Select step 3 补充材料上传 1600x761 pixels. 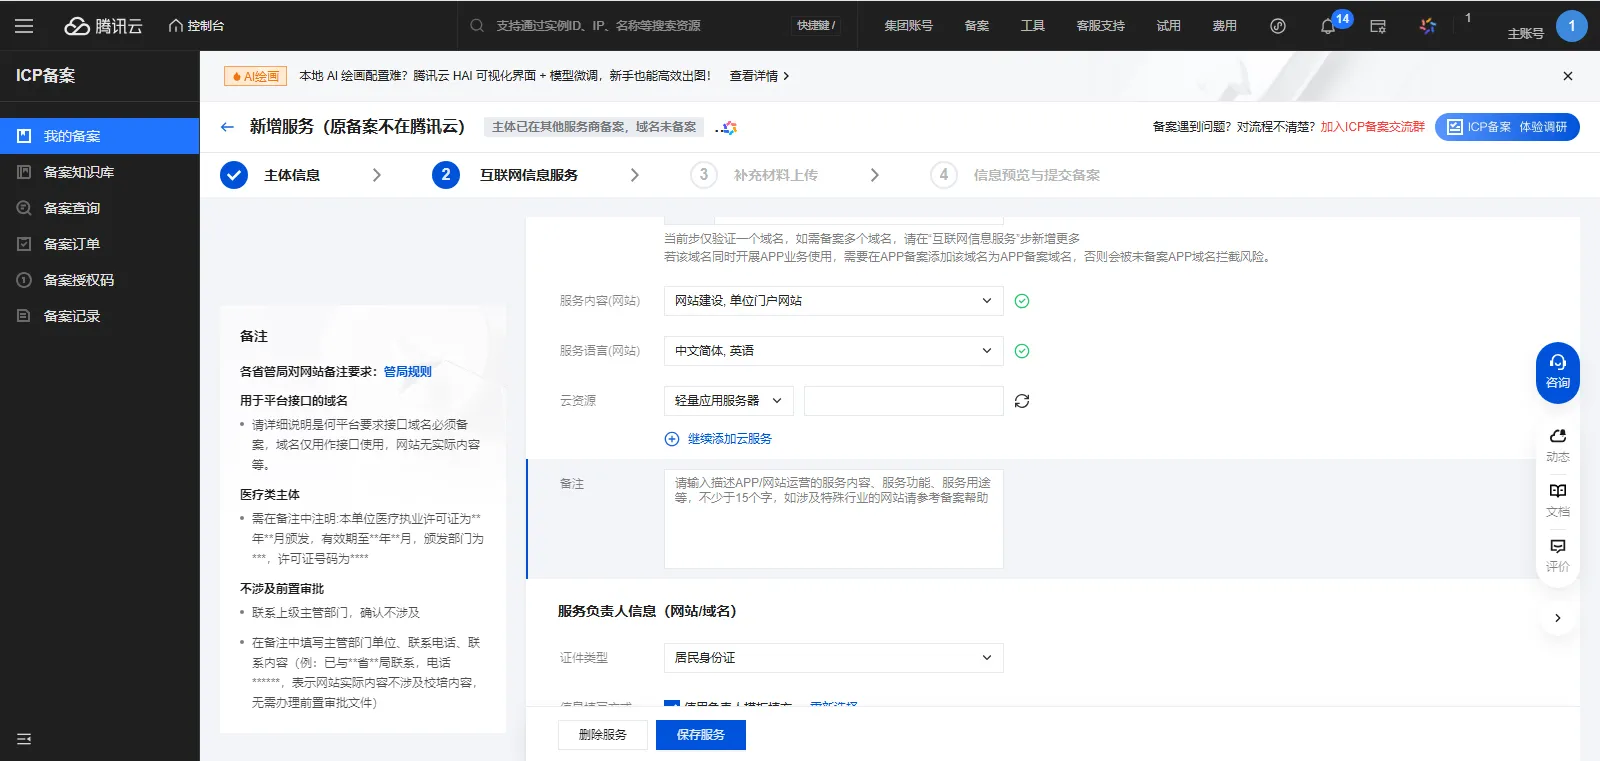(754, 175)
